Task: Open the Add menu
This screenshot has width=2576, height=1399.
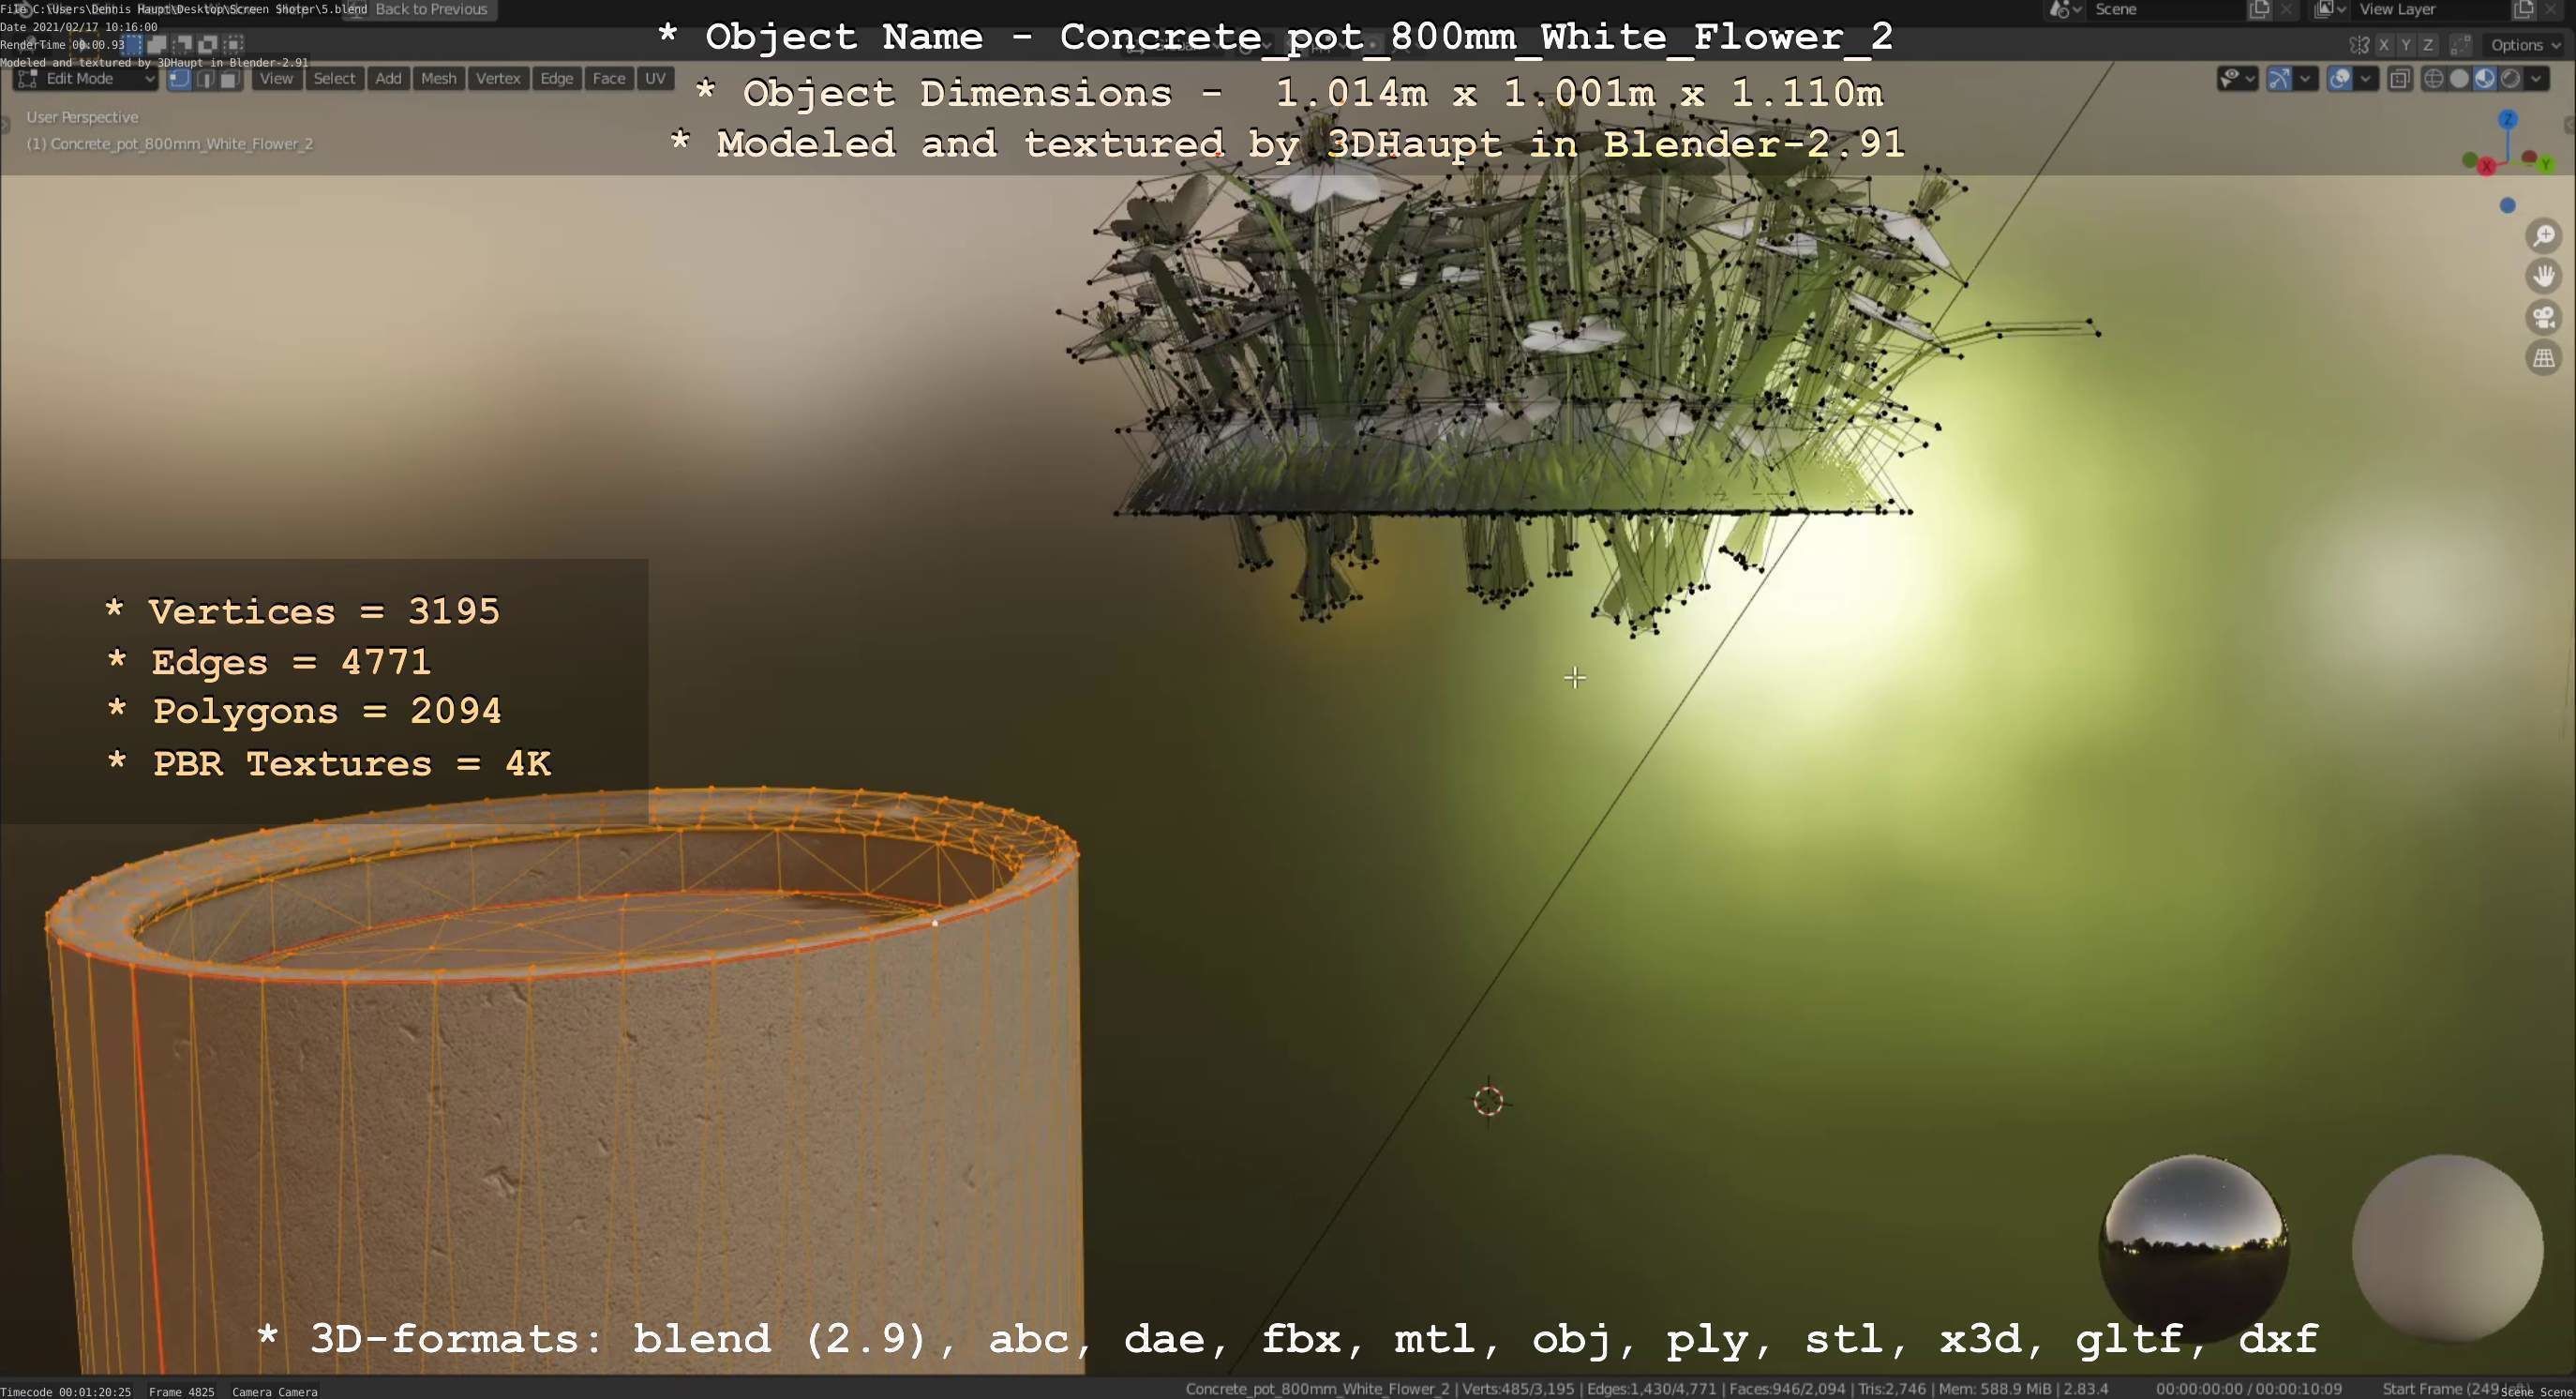Action: click(388, 79)
